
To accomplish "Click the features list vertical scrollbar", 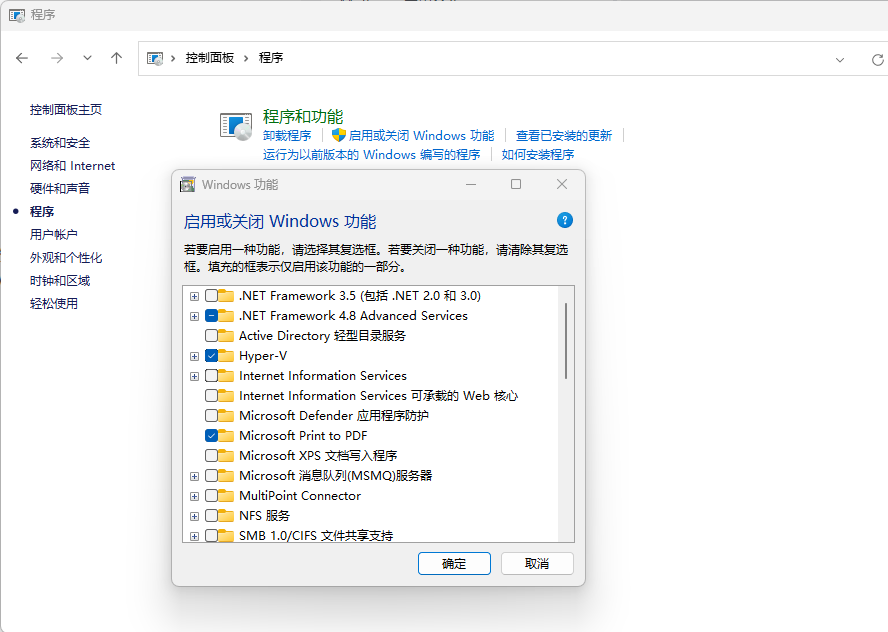I will (x=566, y=341).
